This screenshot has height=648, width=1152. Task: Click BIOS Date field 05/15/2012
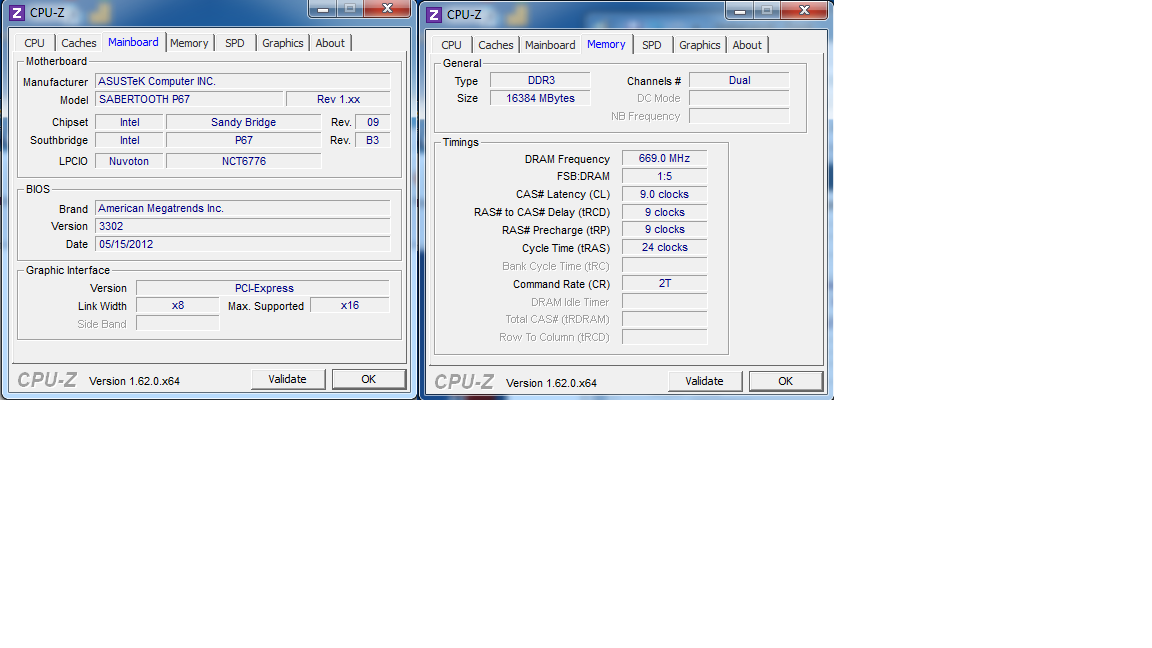(x=242, y=245)
